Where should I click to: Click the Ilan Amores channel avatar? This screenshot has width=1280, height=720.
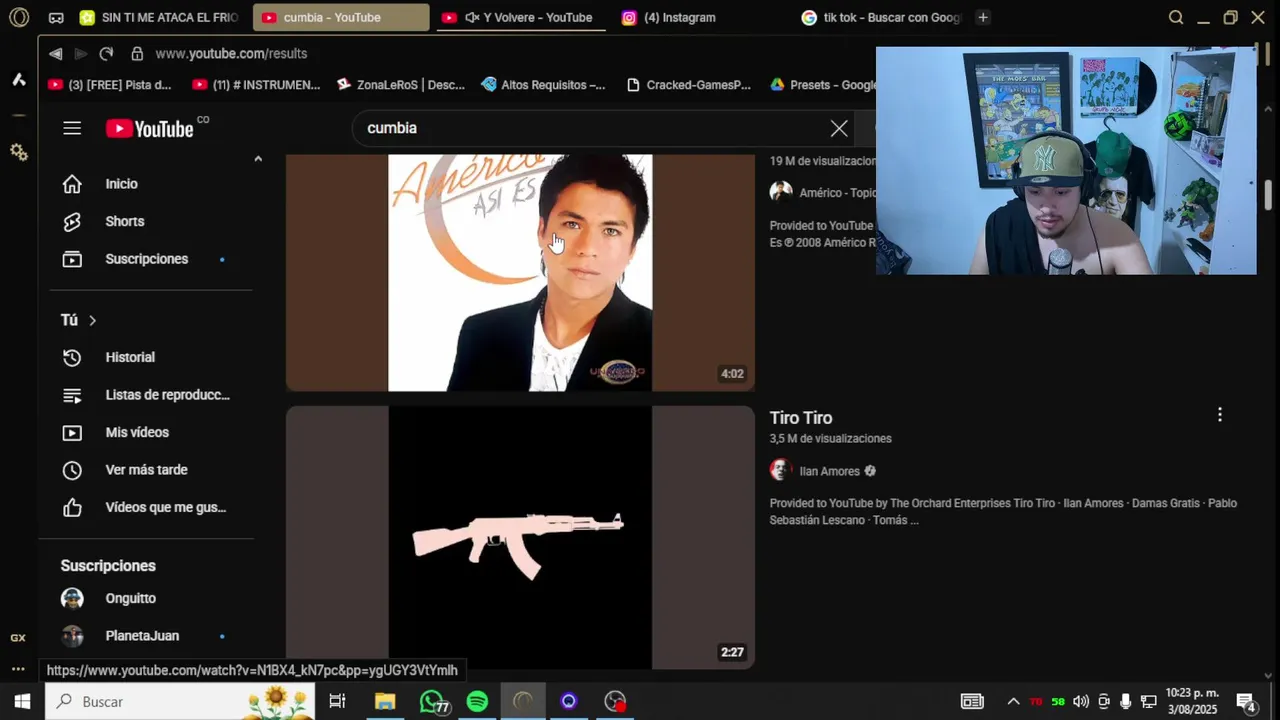781,471
